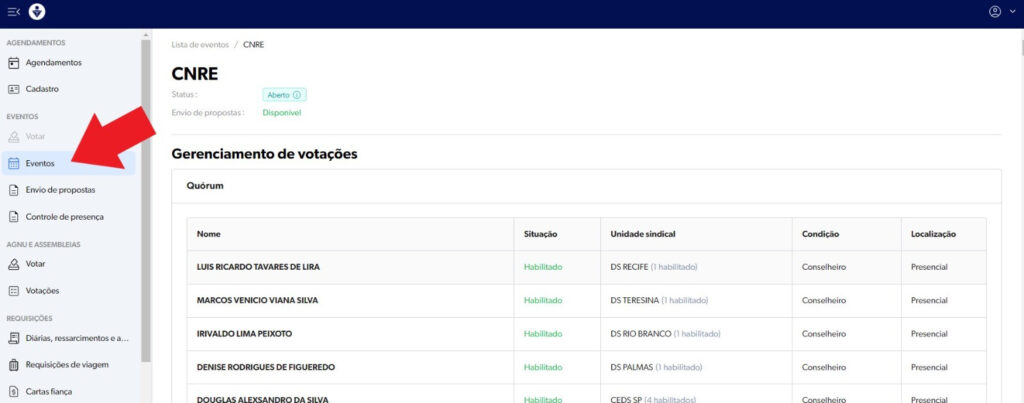Open the user profile icon
1024x403 pixels.
(994, 12)
